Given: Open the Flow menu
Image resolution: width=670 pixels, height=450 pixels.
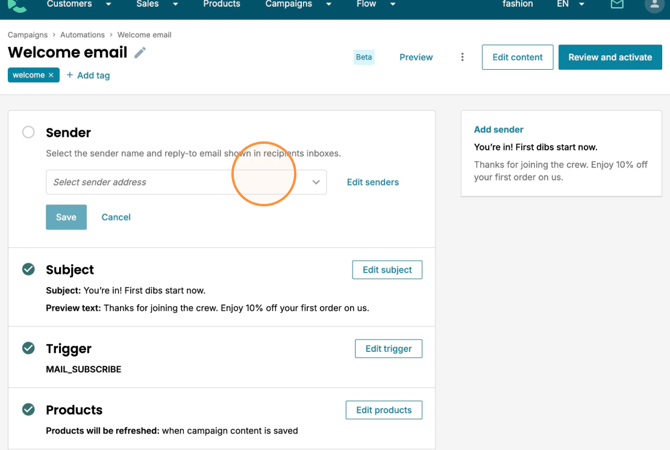Looking at the screenshot, I should 366,4.
